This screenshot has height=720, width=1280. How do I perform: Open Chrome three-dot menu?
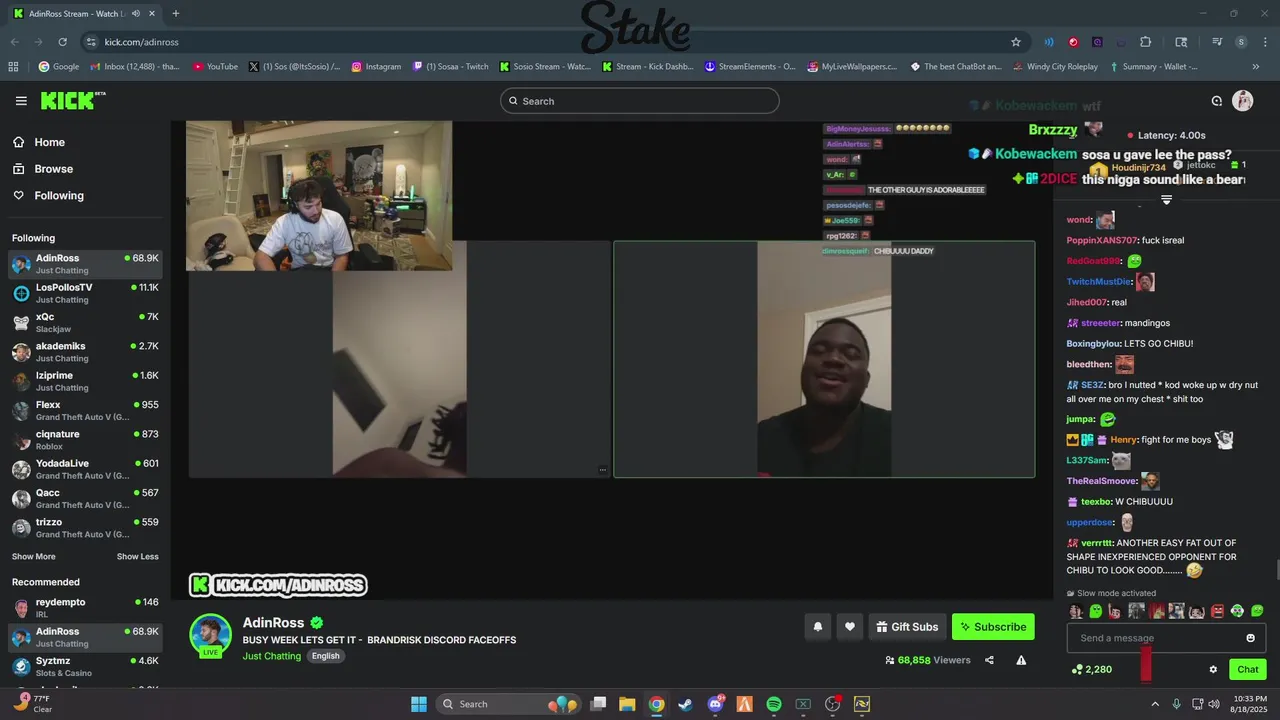click(1265, 42)
